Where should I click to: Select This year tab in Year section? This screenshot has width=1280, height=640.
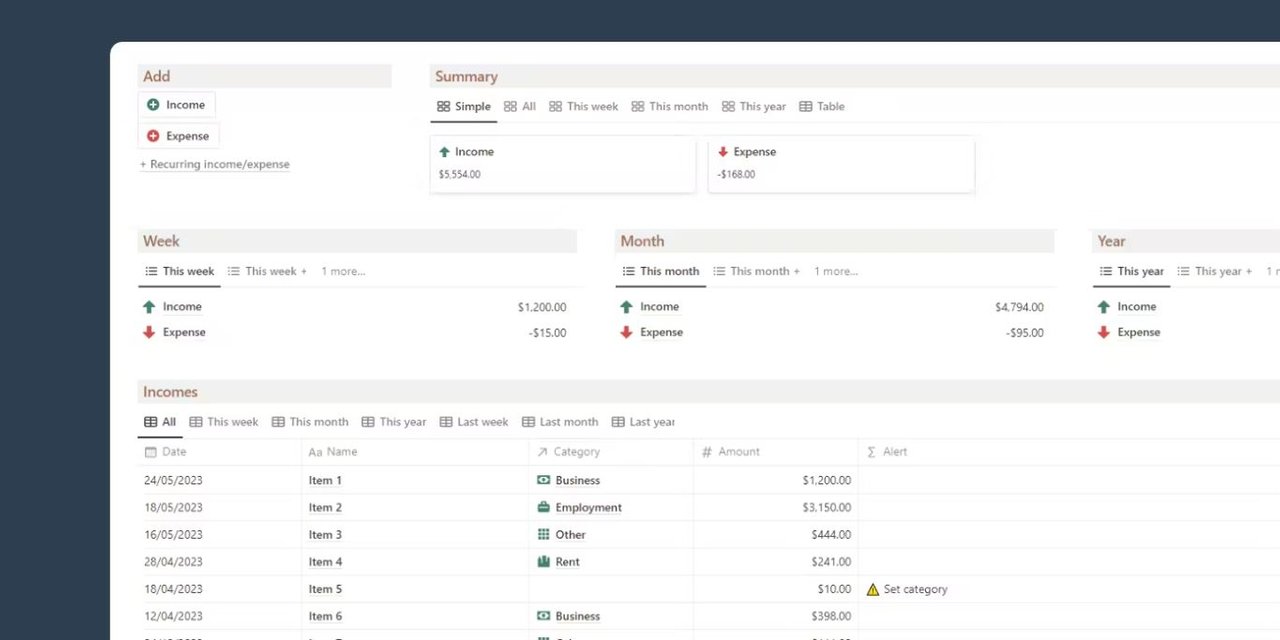(1132, 271)
